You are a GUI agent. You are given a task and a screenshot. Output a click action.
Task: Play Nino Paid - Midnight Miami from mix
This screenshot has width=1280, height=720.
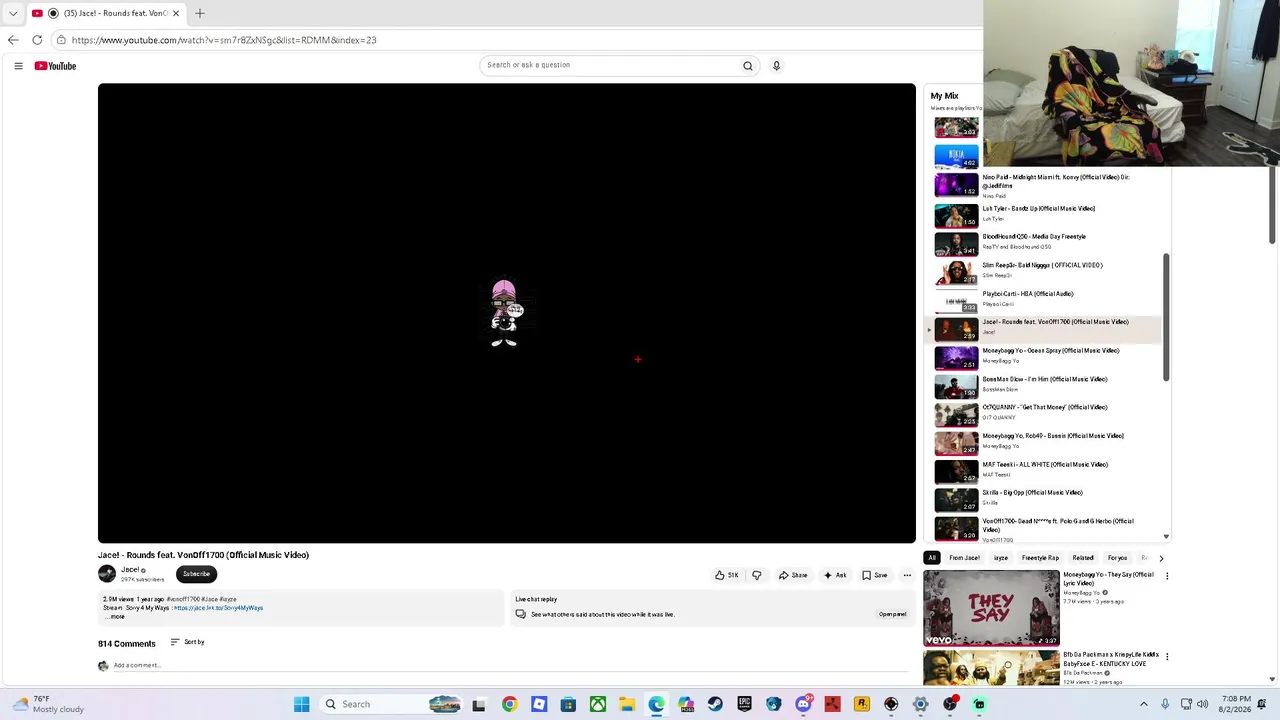1046,186
